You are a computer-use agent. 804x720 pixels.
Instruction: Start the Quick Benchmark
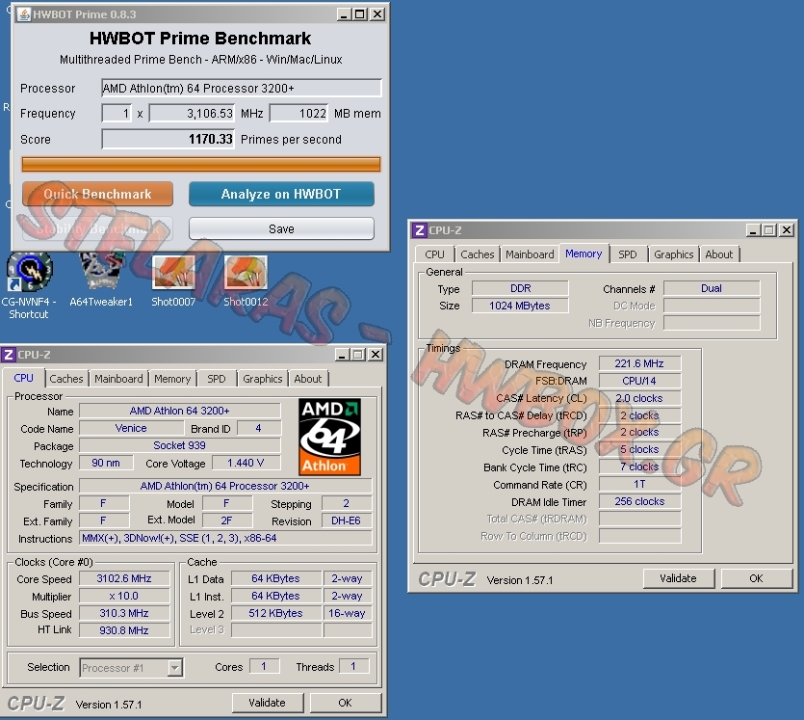click(97, 194)
